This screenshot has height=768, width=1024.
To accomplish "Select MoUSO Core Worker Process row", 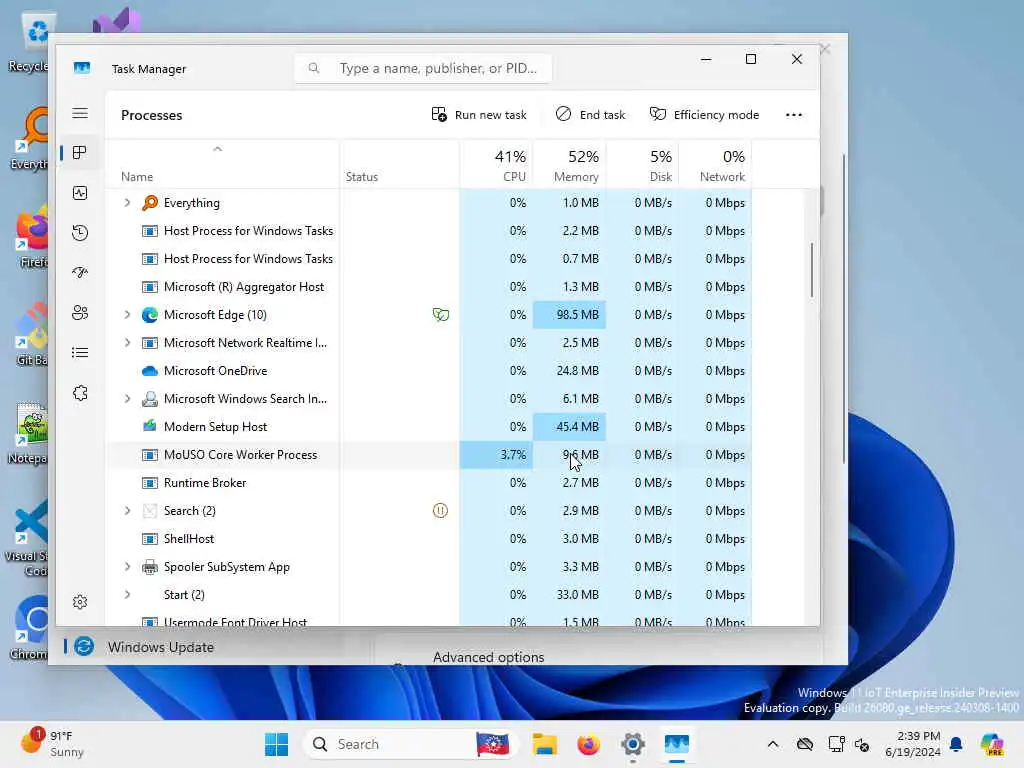I will [x=428, y=455].
